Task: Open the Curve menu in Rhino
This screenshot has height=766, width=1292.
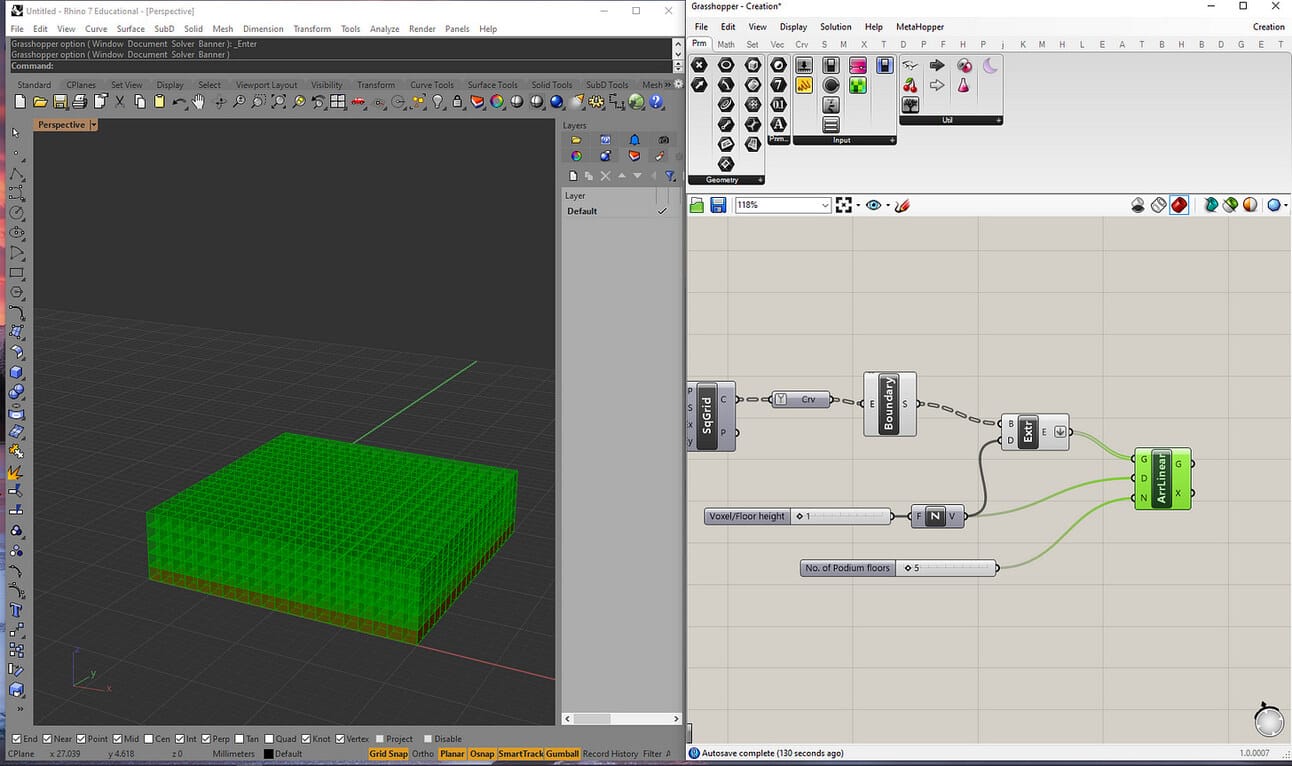Action: coord(96,29)
